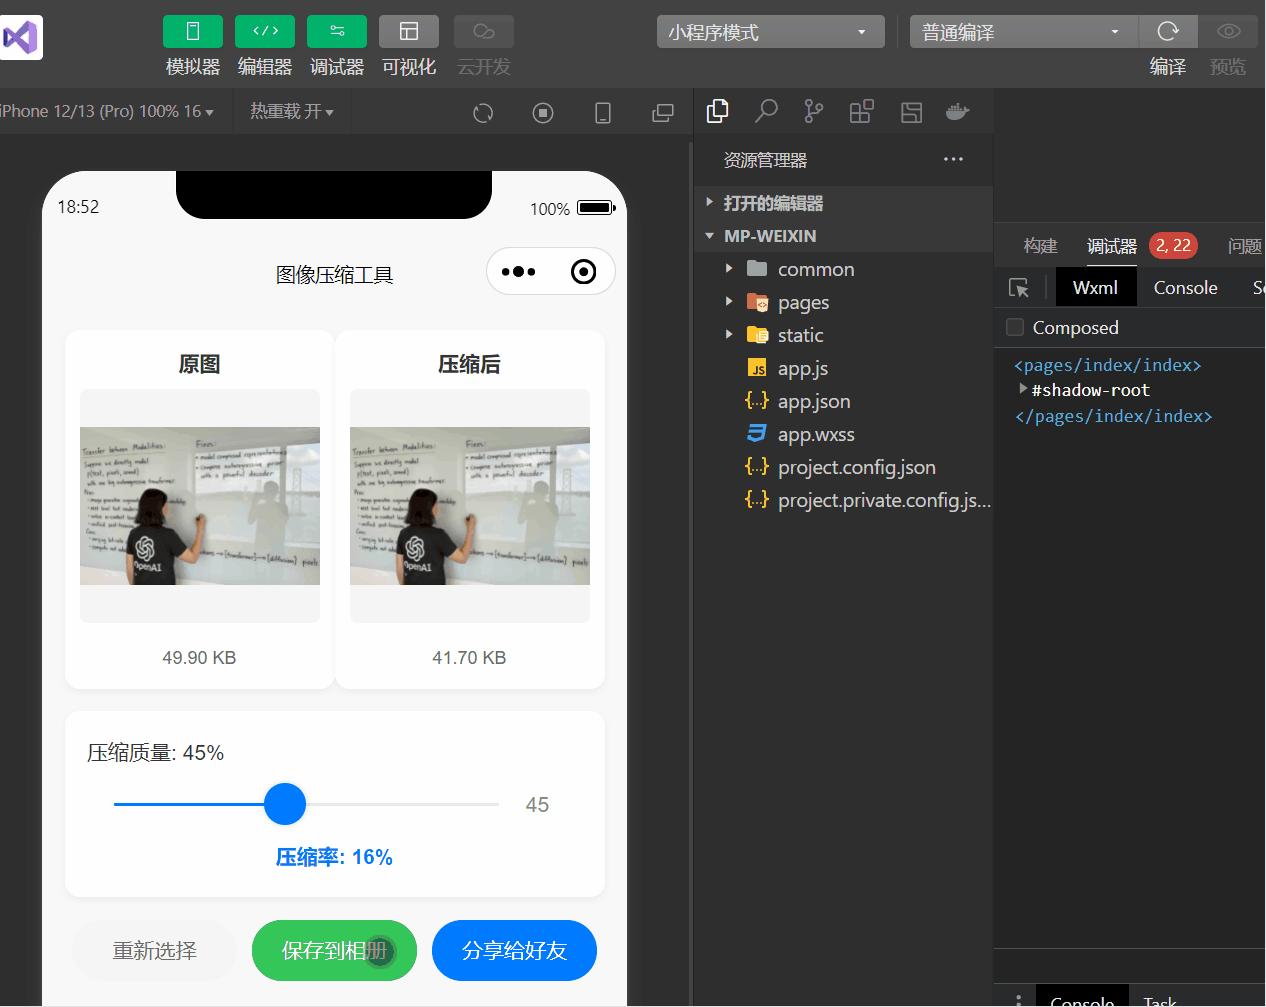Viewport: 1266px width, 1007px height.
Task: Click the mini program menu dots button
Action: pyautogui.click(x=518, y=272)
